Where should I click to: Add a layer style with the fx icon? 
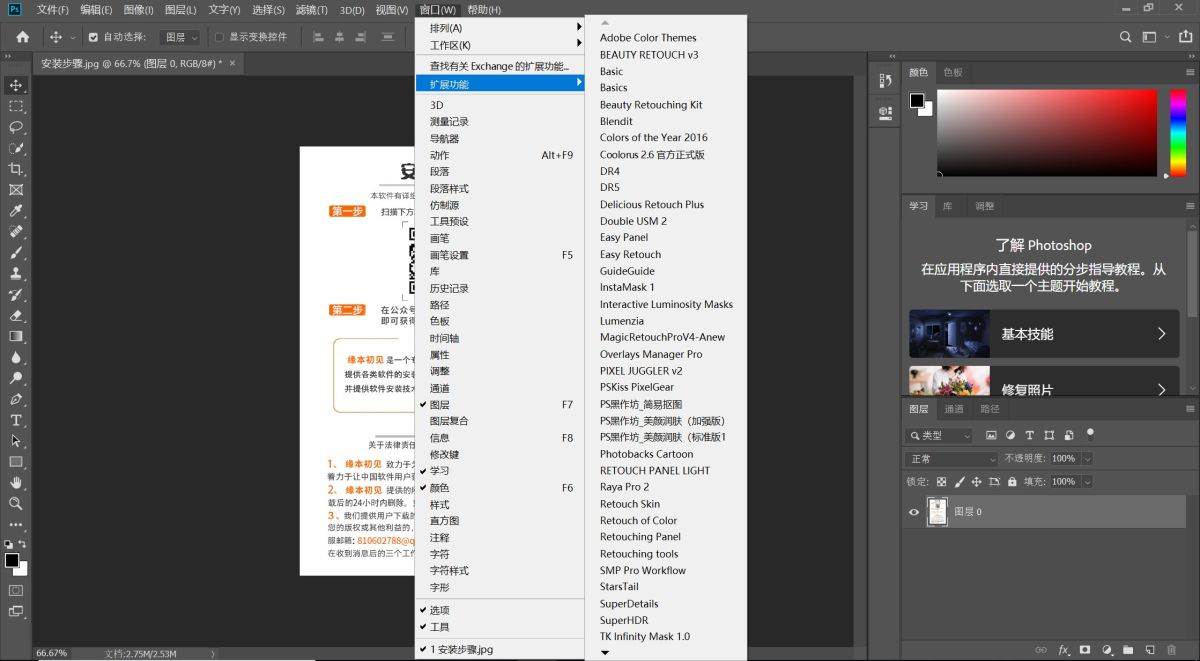click(1064, 650)
